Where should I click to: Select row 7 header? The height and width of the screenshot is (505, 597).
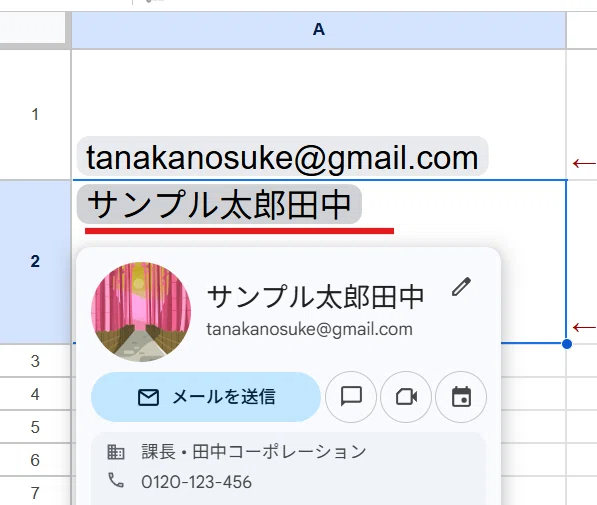[35, 492]
